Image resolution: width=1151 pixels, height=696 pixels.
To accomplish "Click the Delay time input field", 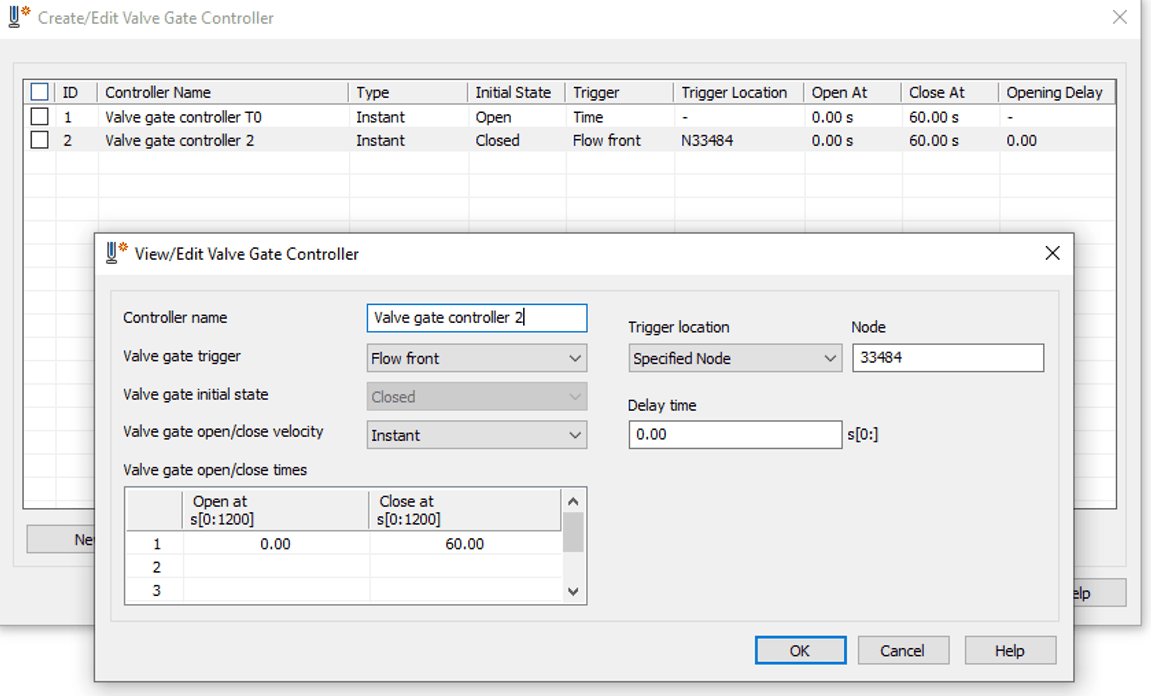I will pyautogui.click(x=735, y=435).
